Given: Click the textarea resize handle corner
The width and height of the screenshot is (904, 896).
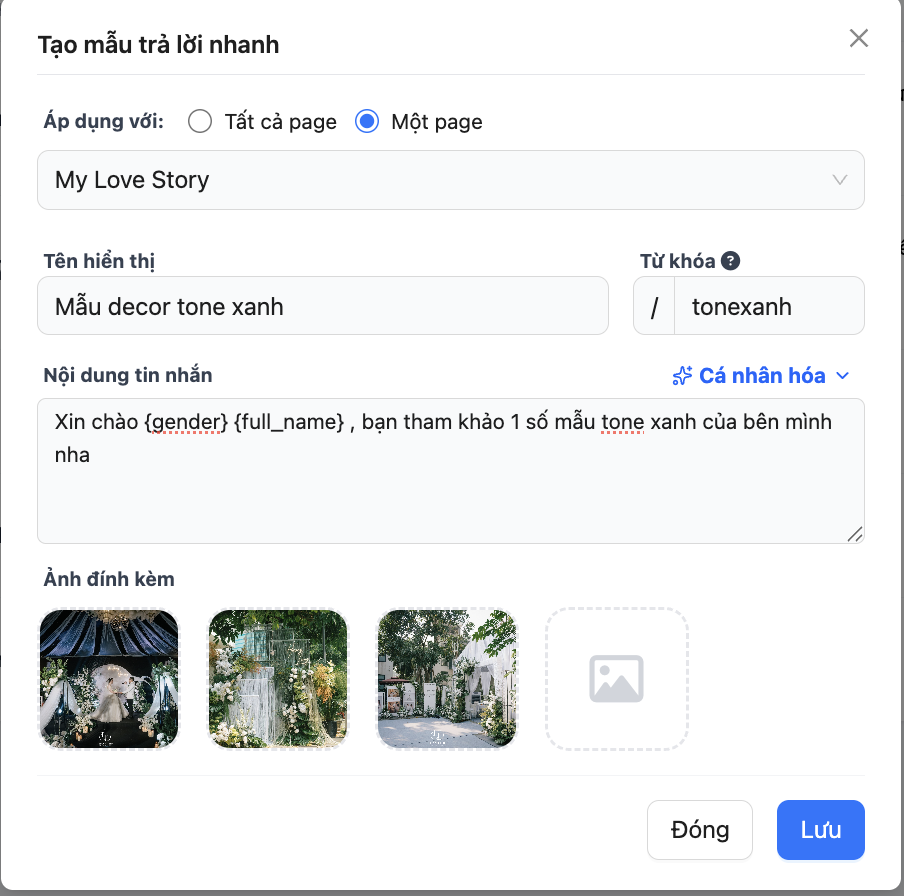Looking at the screenshot, I should (855, 535).
